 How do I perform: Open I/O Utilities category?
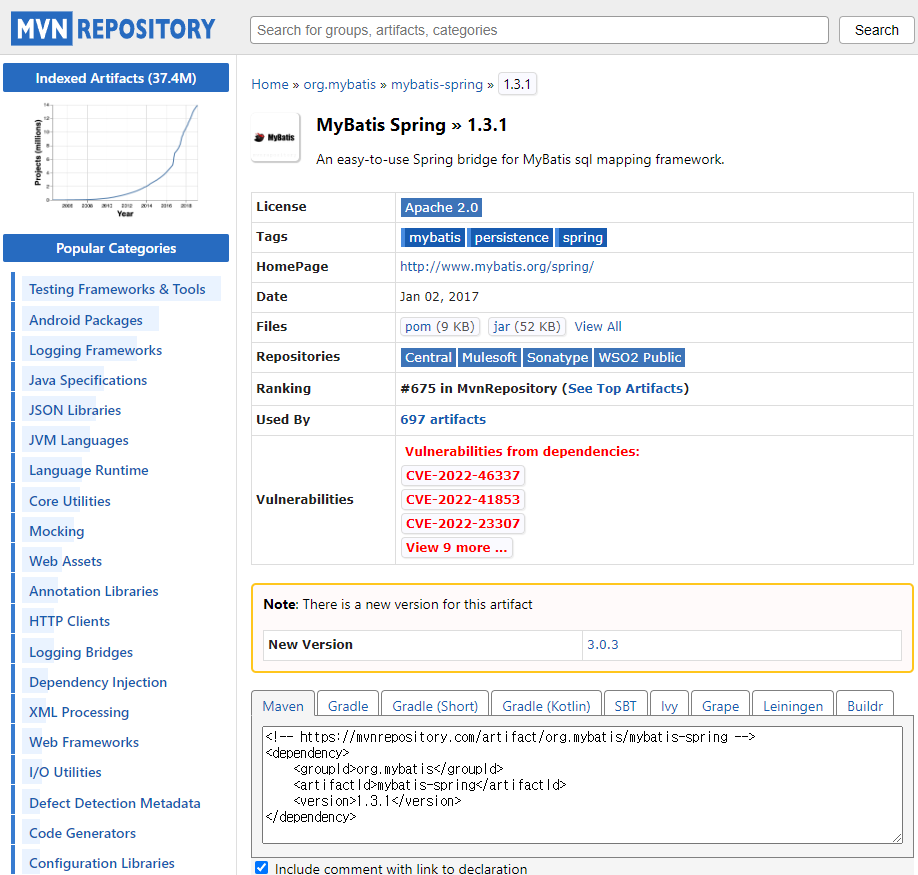pyautogui.click(x=65, y=772)
